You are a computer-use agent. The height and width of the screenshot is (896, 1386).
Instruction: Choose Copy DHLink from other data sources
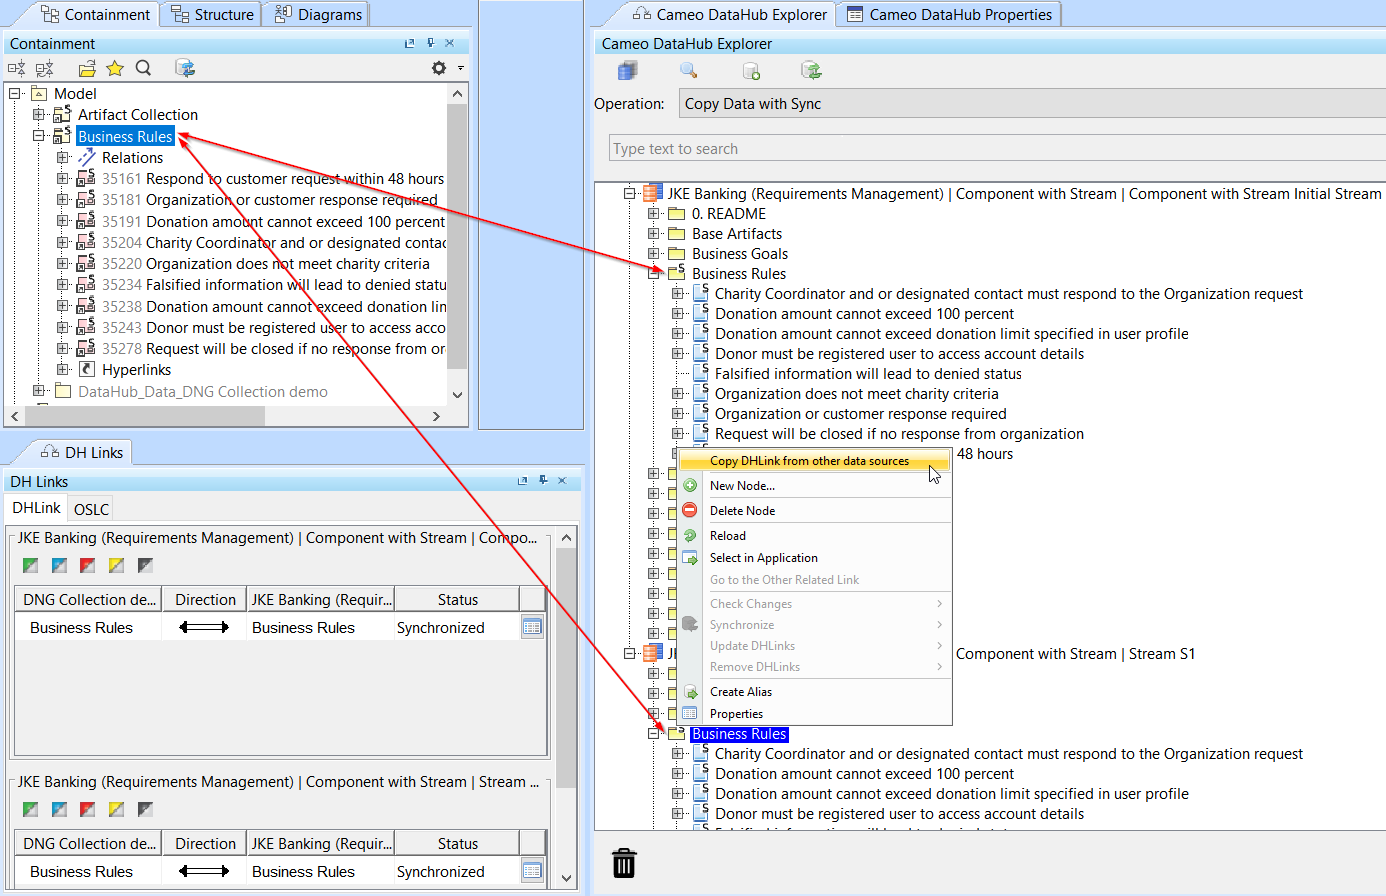pos(809,461)
